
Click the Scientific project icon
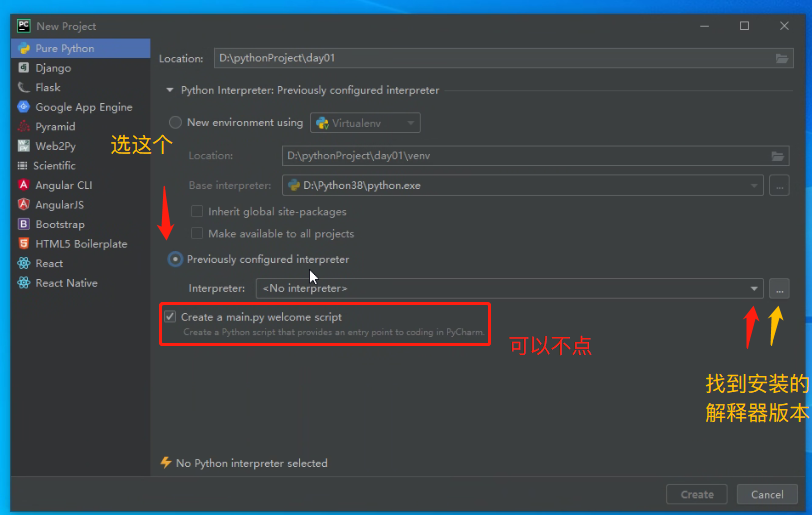[22, 166]
